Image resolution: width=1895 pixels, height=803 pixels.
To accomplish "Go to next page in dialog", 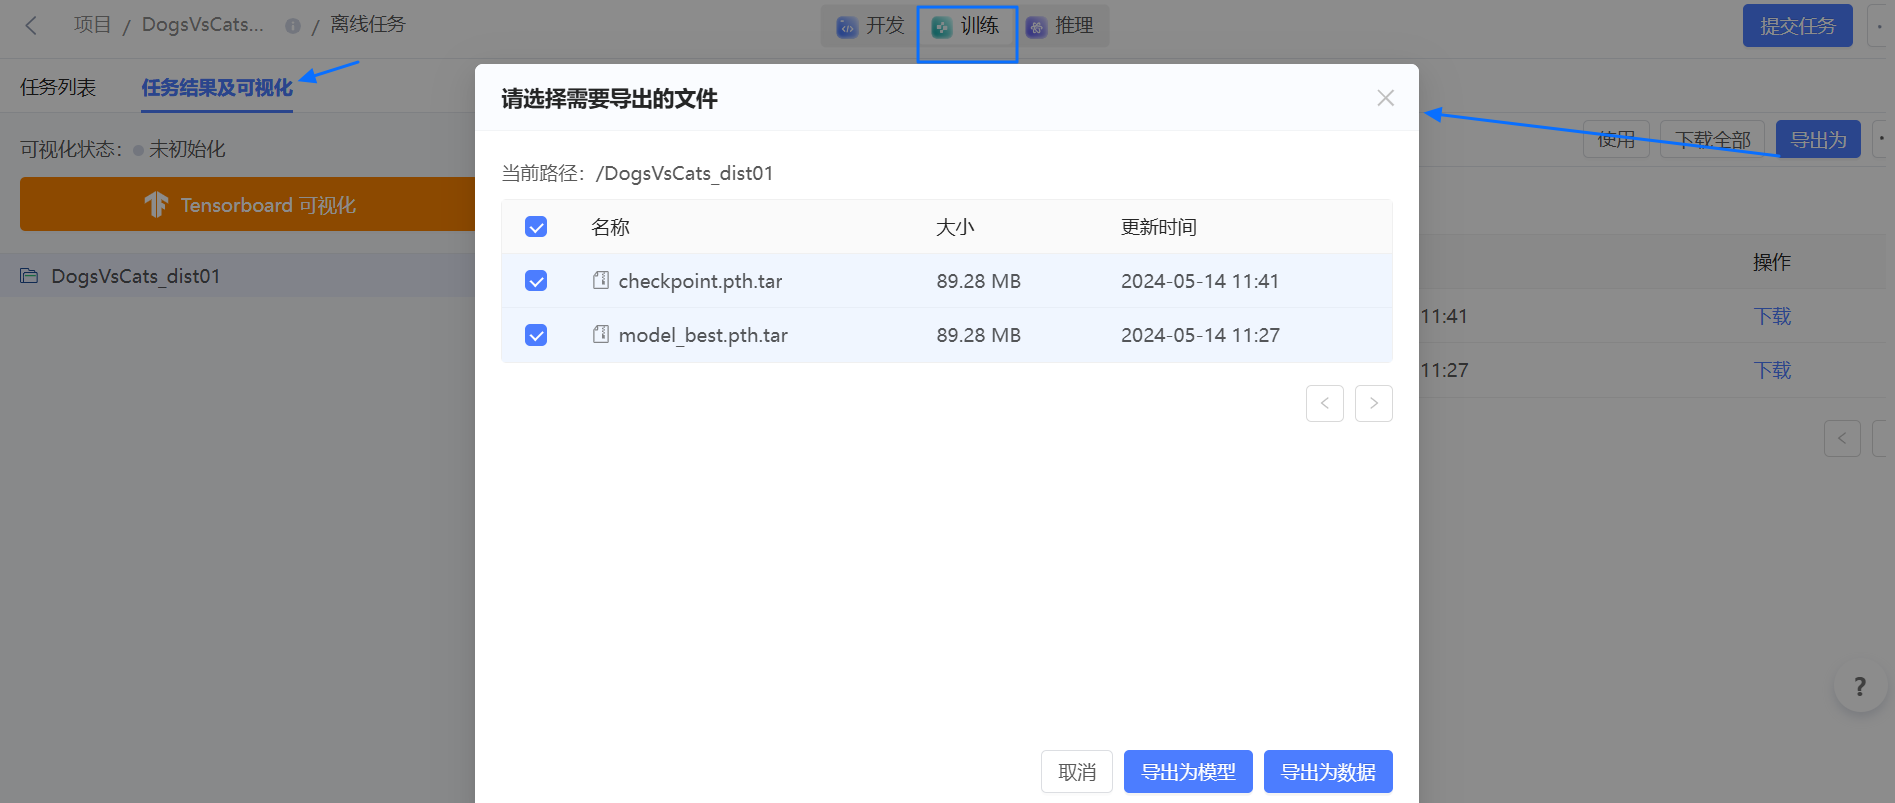I will pos(1373,403).
